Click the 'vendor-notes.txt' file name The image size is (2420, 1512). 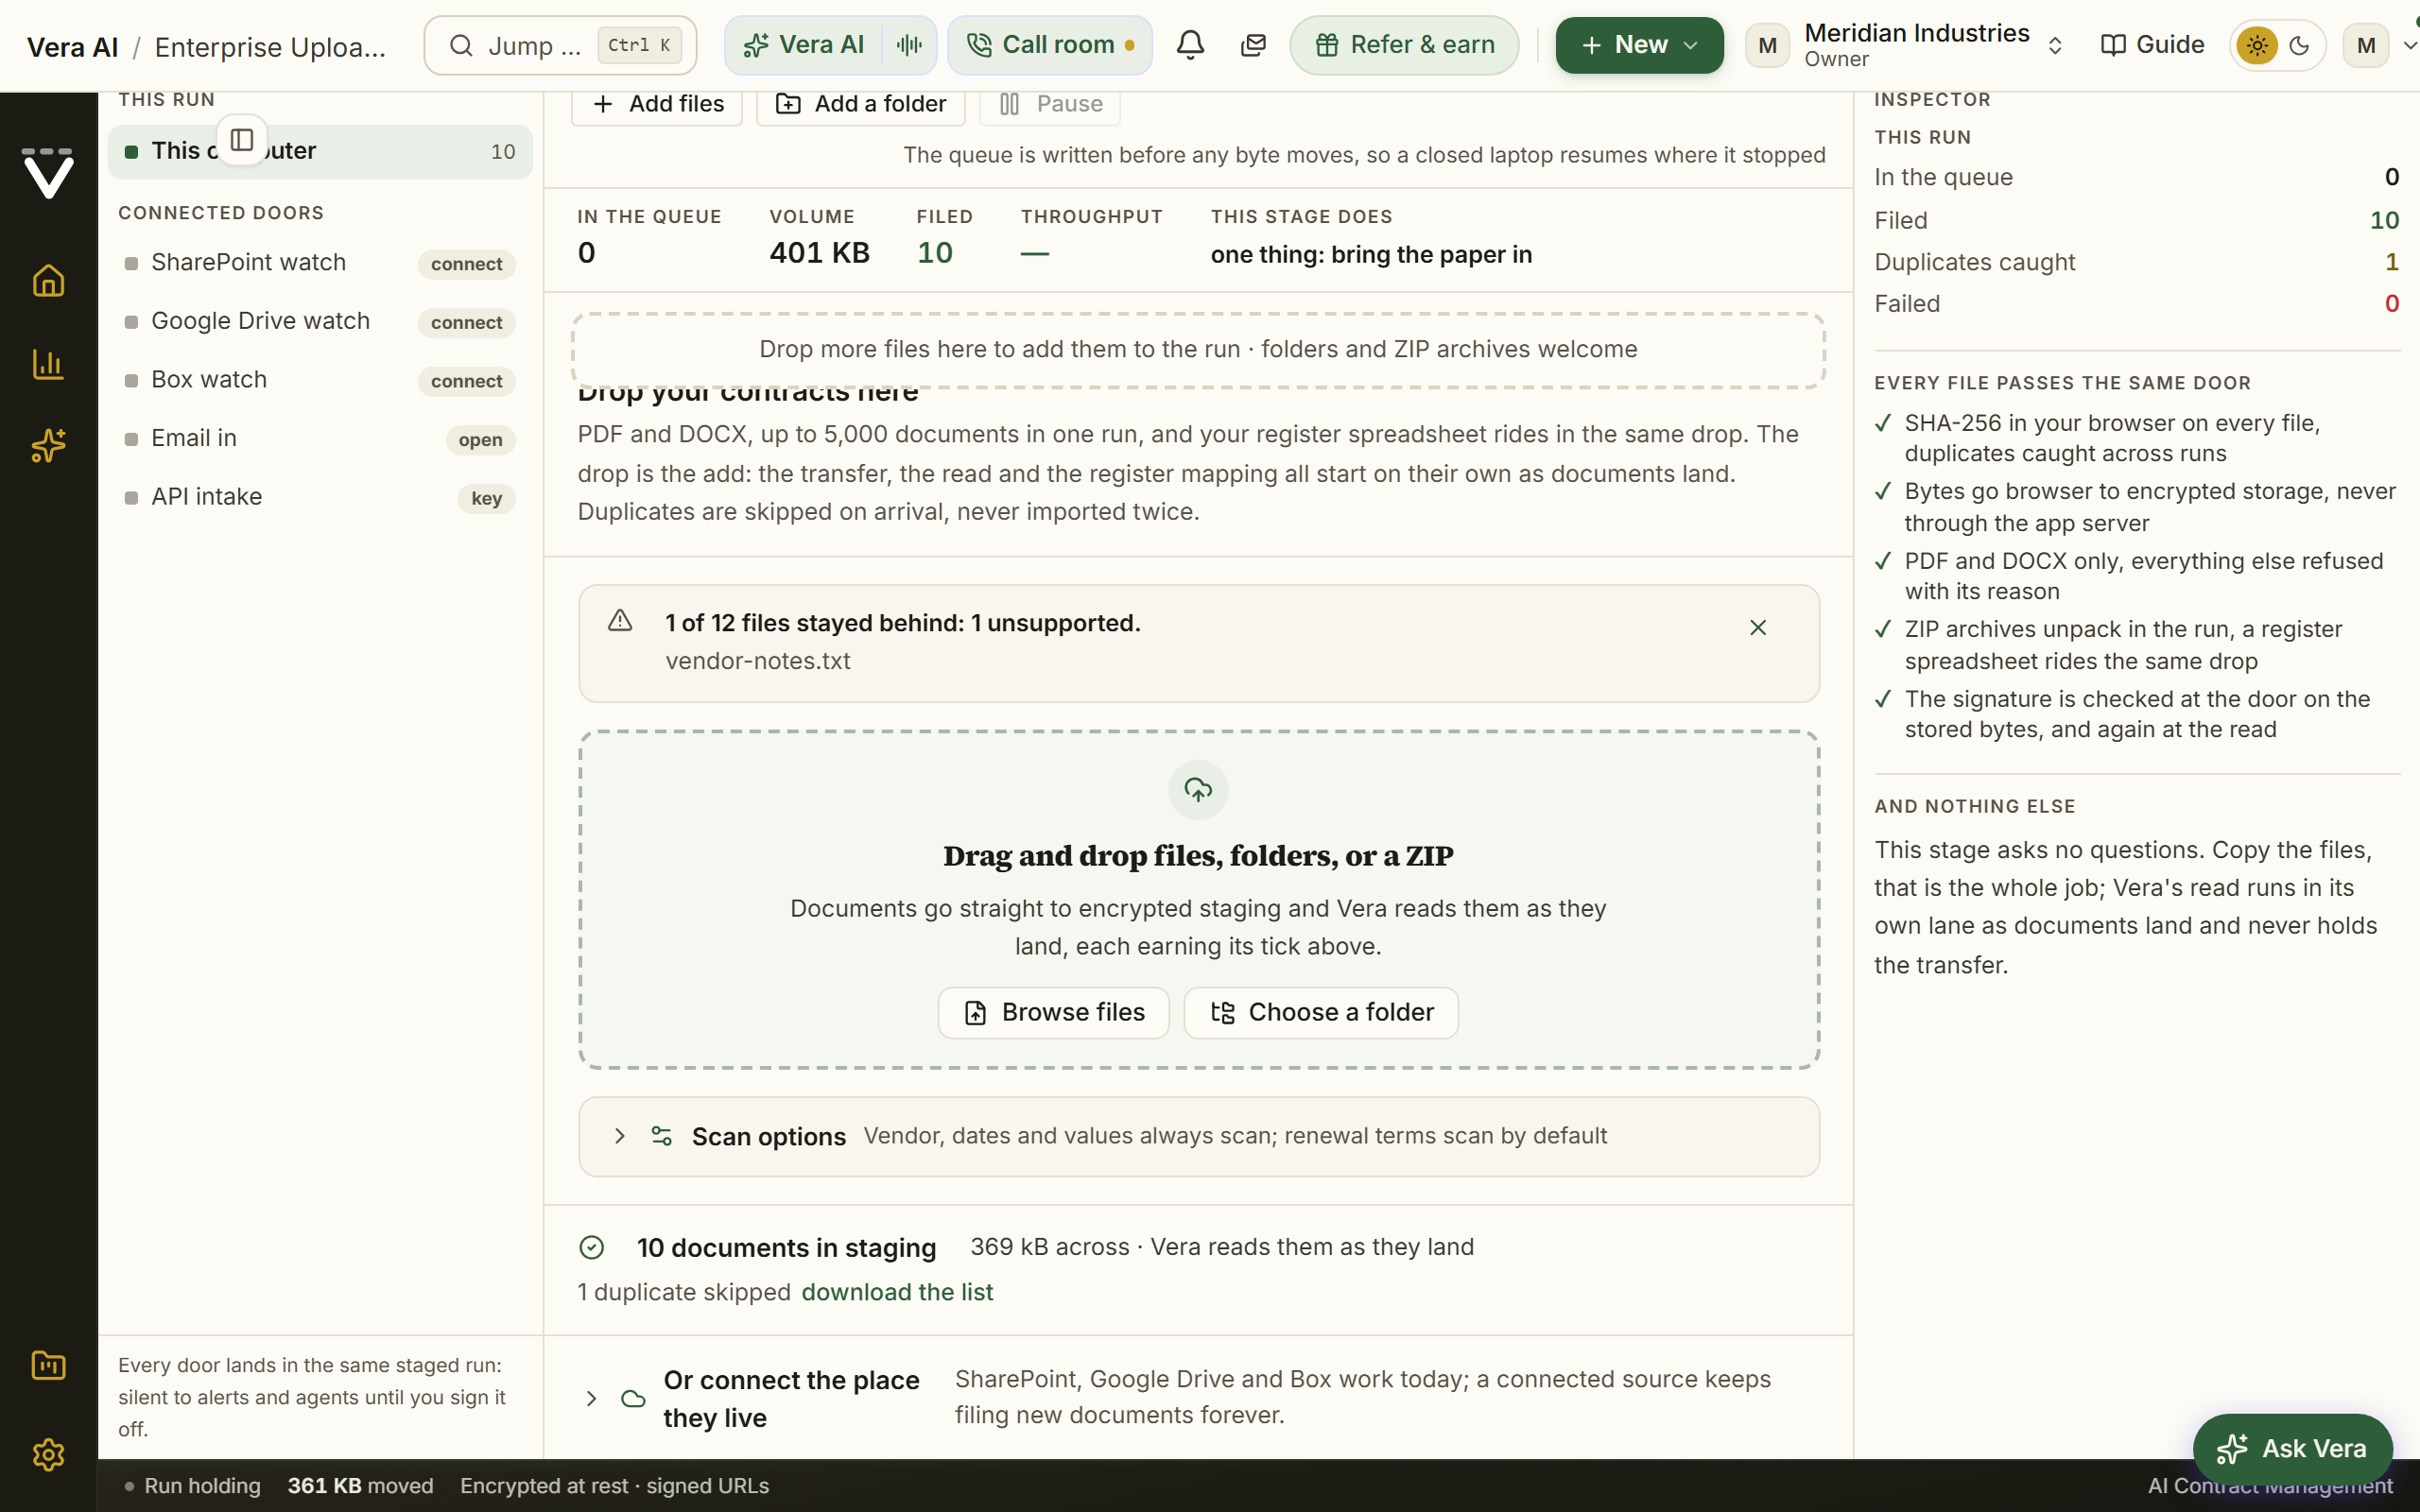(758, 661)
